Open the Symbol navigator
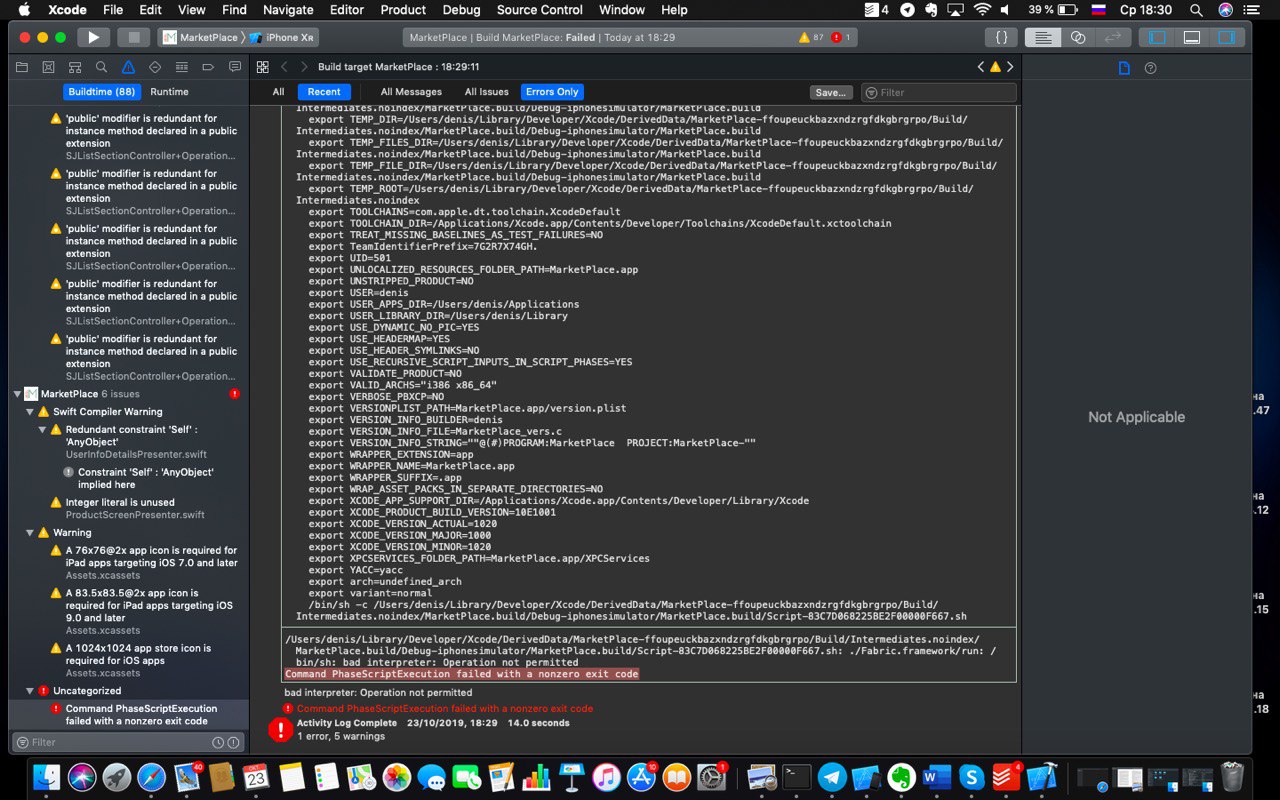 click(x=75, y=67)
